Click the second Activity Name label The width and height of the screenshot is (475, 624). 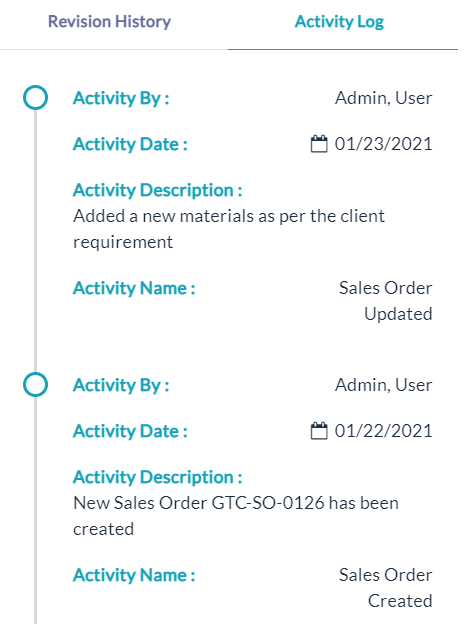[134, 575]
